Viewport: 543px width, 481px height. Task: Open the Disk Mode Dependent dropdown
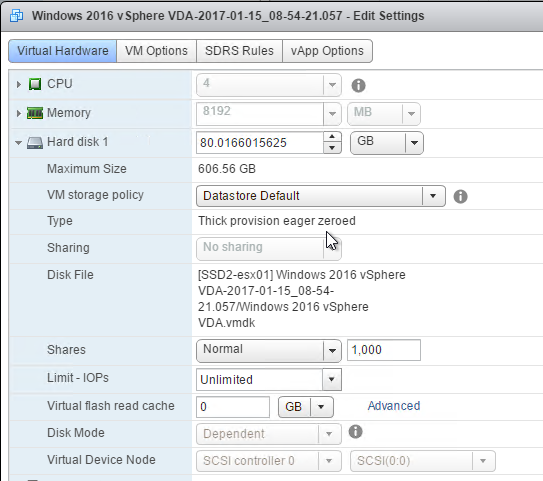click(x=269, y=434)
